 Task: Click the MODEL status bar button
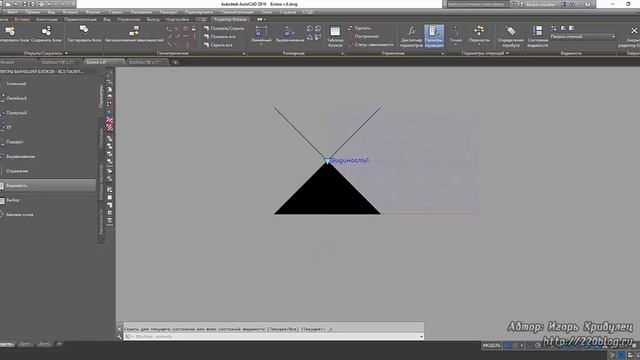(x=491, y=345)
